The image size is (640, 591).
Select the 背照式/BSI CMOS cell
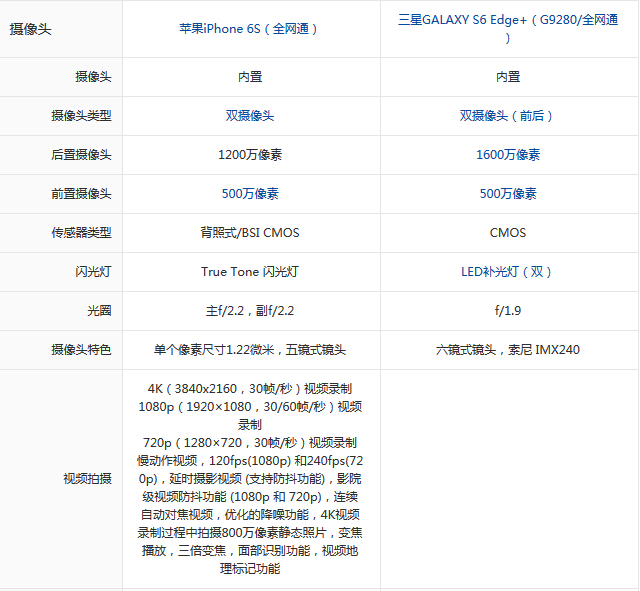pos(250,233)
